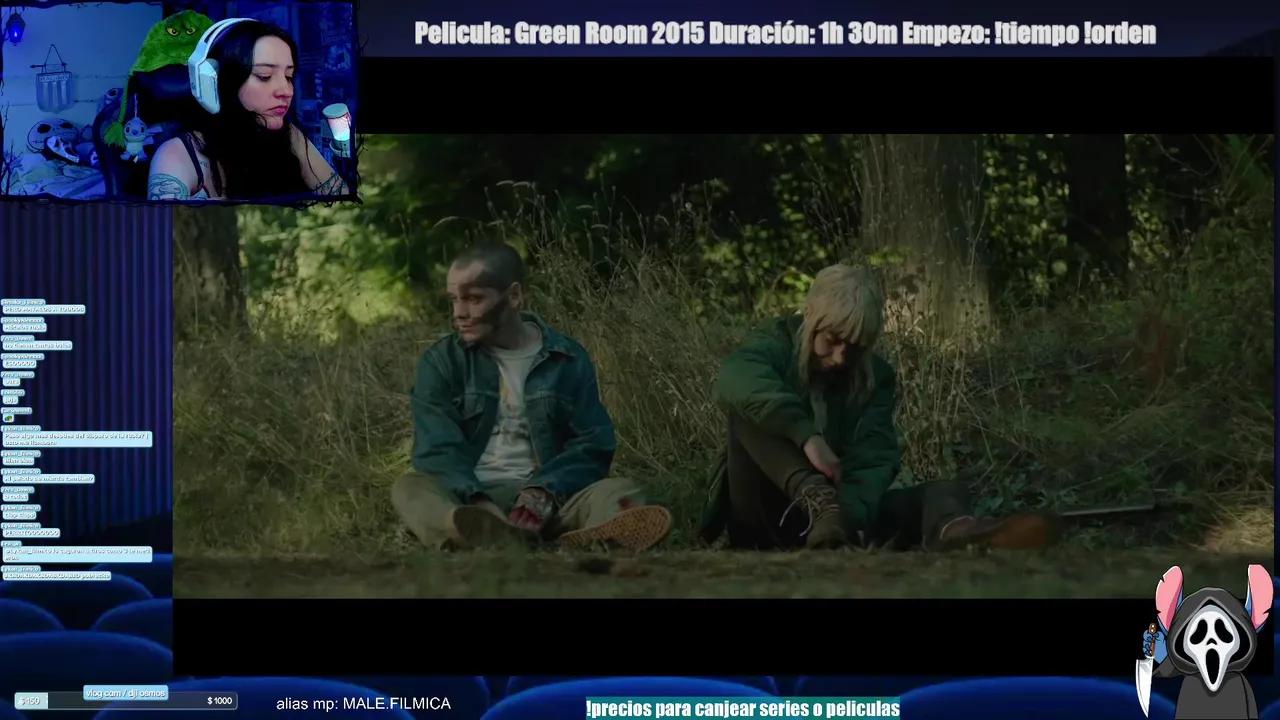Click the 'Pelicula: Green Room 2015' title text
Image resolution: width=1280 pixels, height=720 pixels.
click(560, 33)
